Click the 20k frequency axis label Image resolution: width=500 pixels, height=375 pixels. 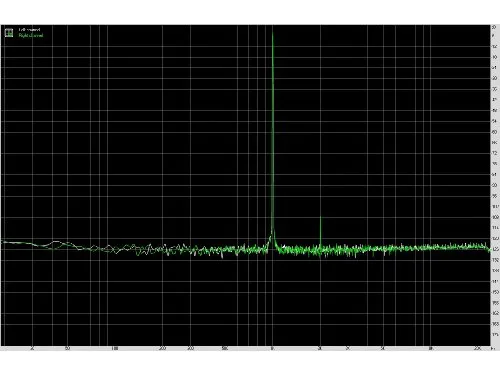click(478, 349)
